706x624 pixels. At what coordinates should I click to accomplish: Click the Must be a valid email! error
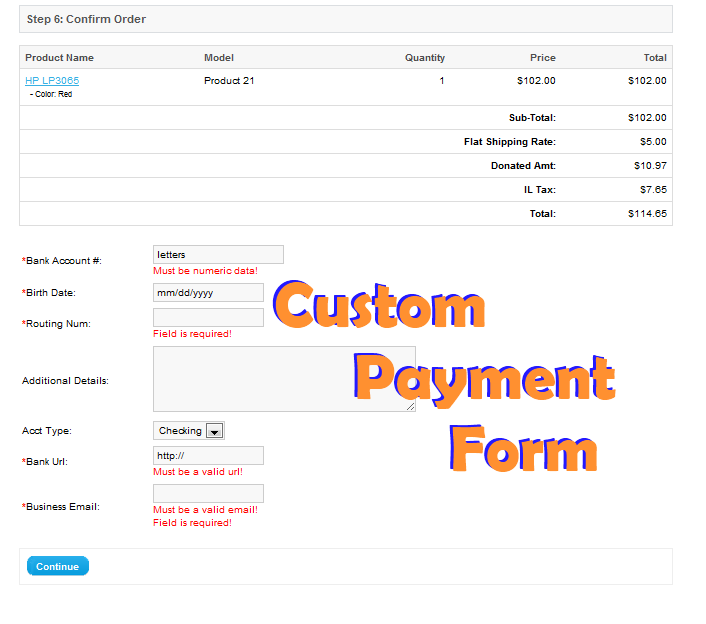tap(205, 510)
